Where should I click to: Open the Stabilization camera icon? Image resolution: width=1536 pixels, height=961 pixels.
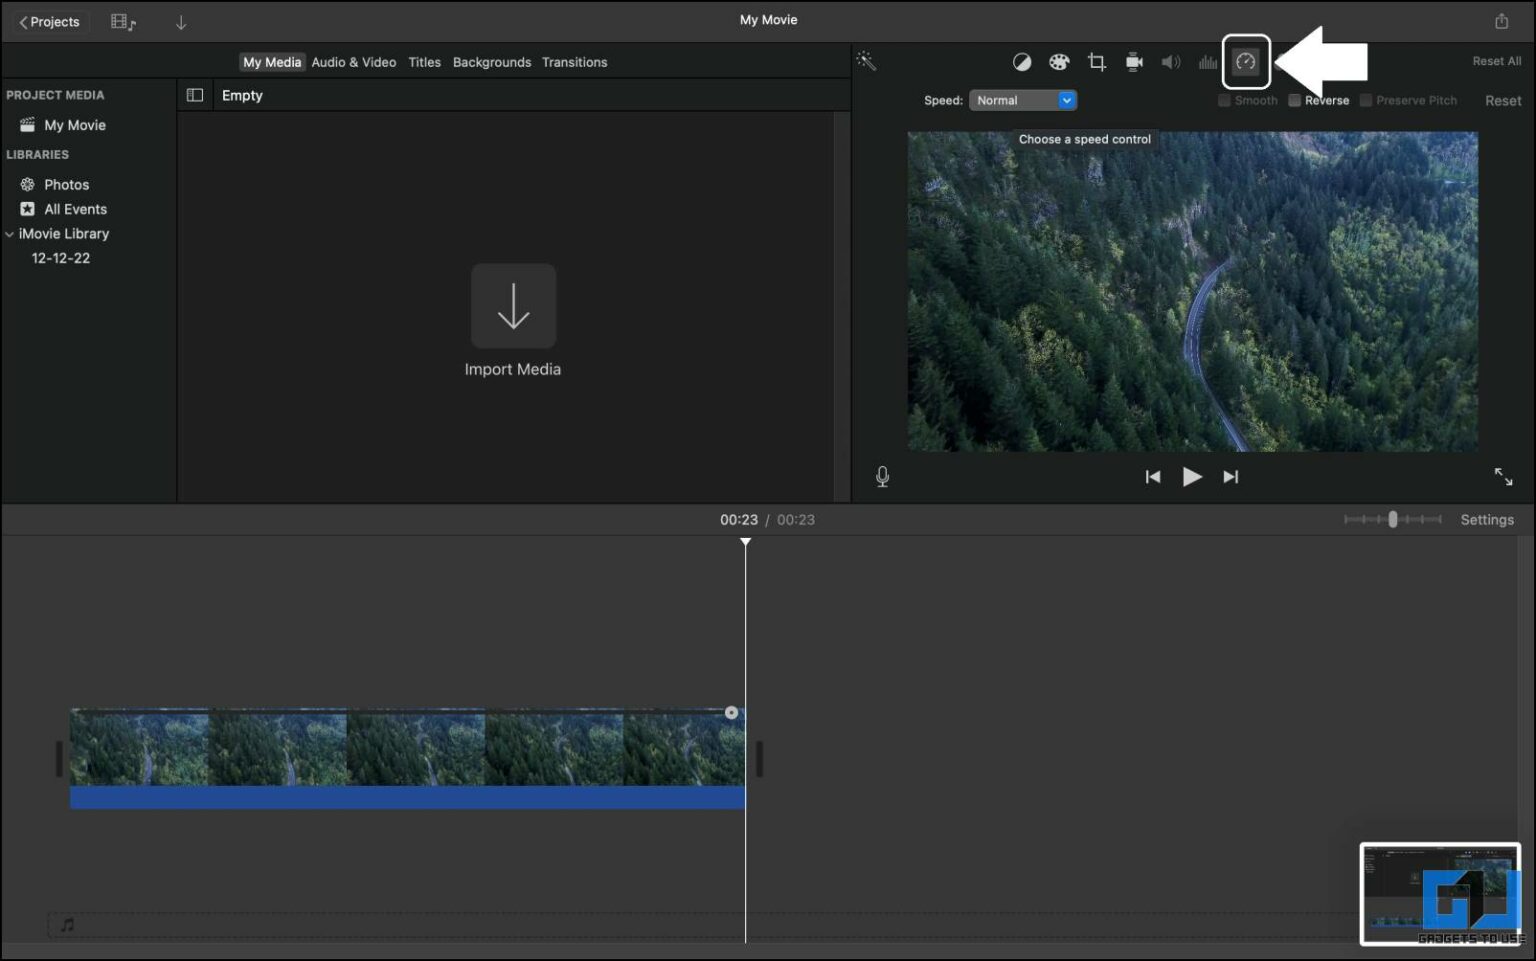[x=1133, y=61]
